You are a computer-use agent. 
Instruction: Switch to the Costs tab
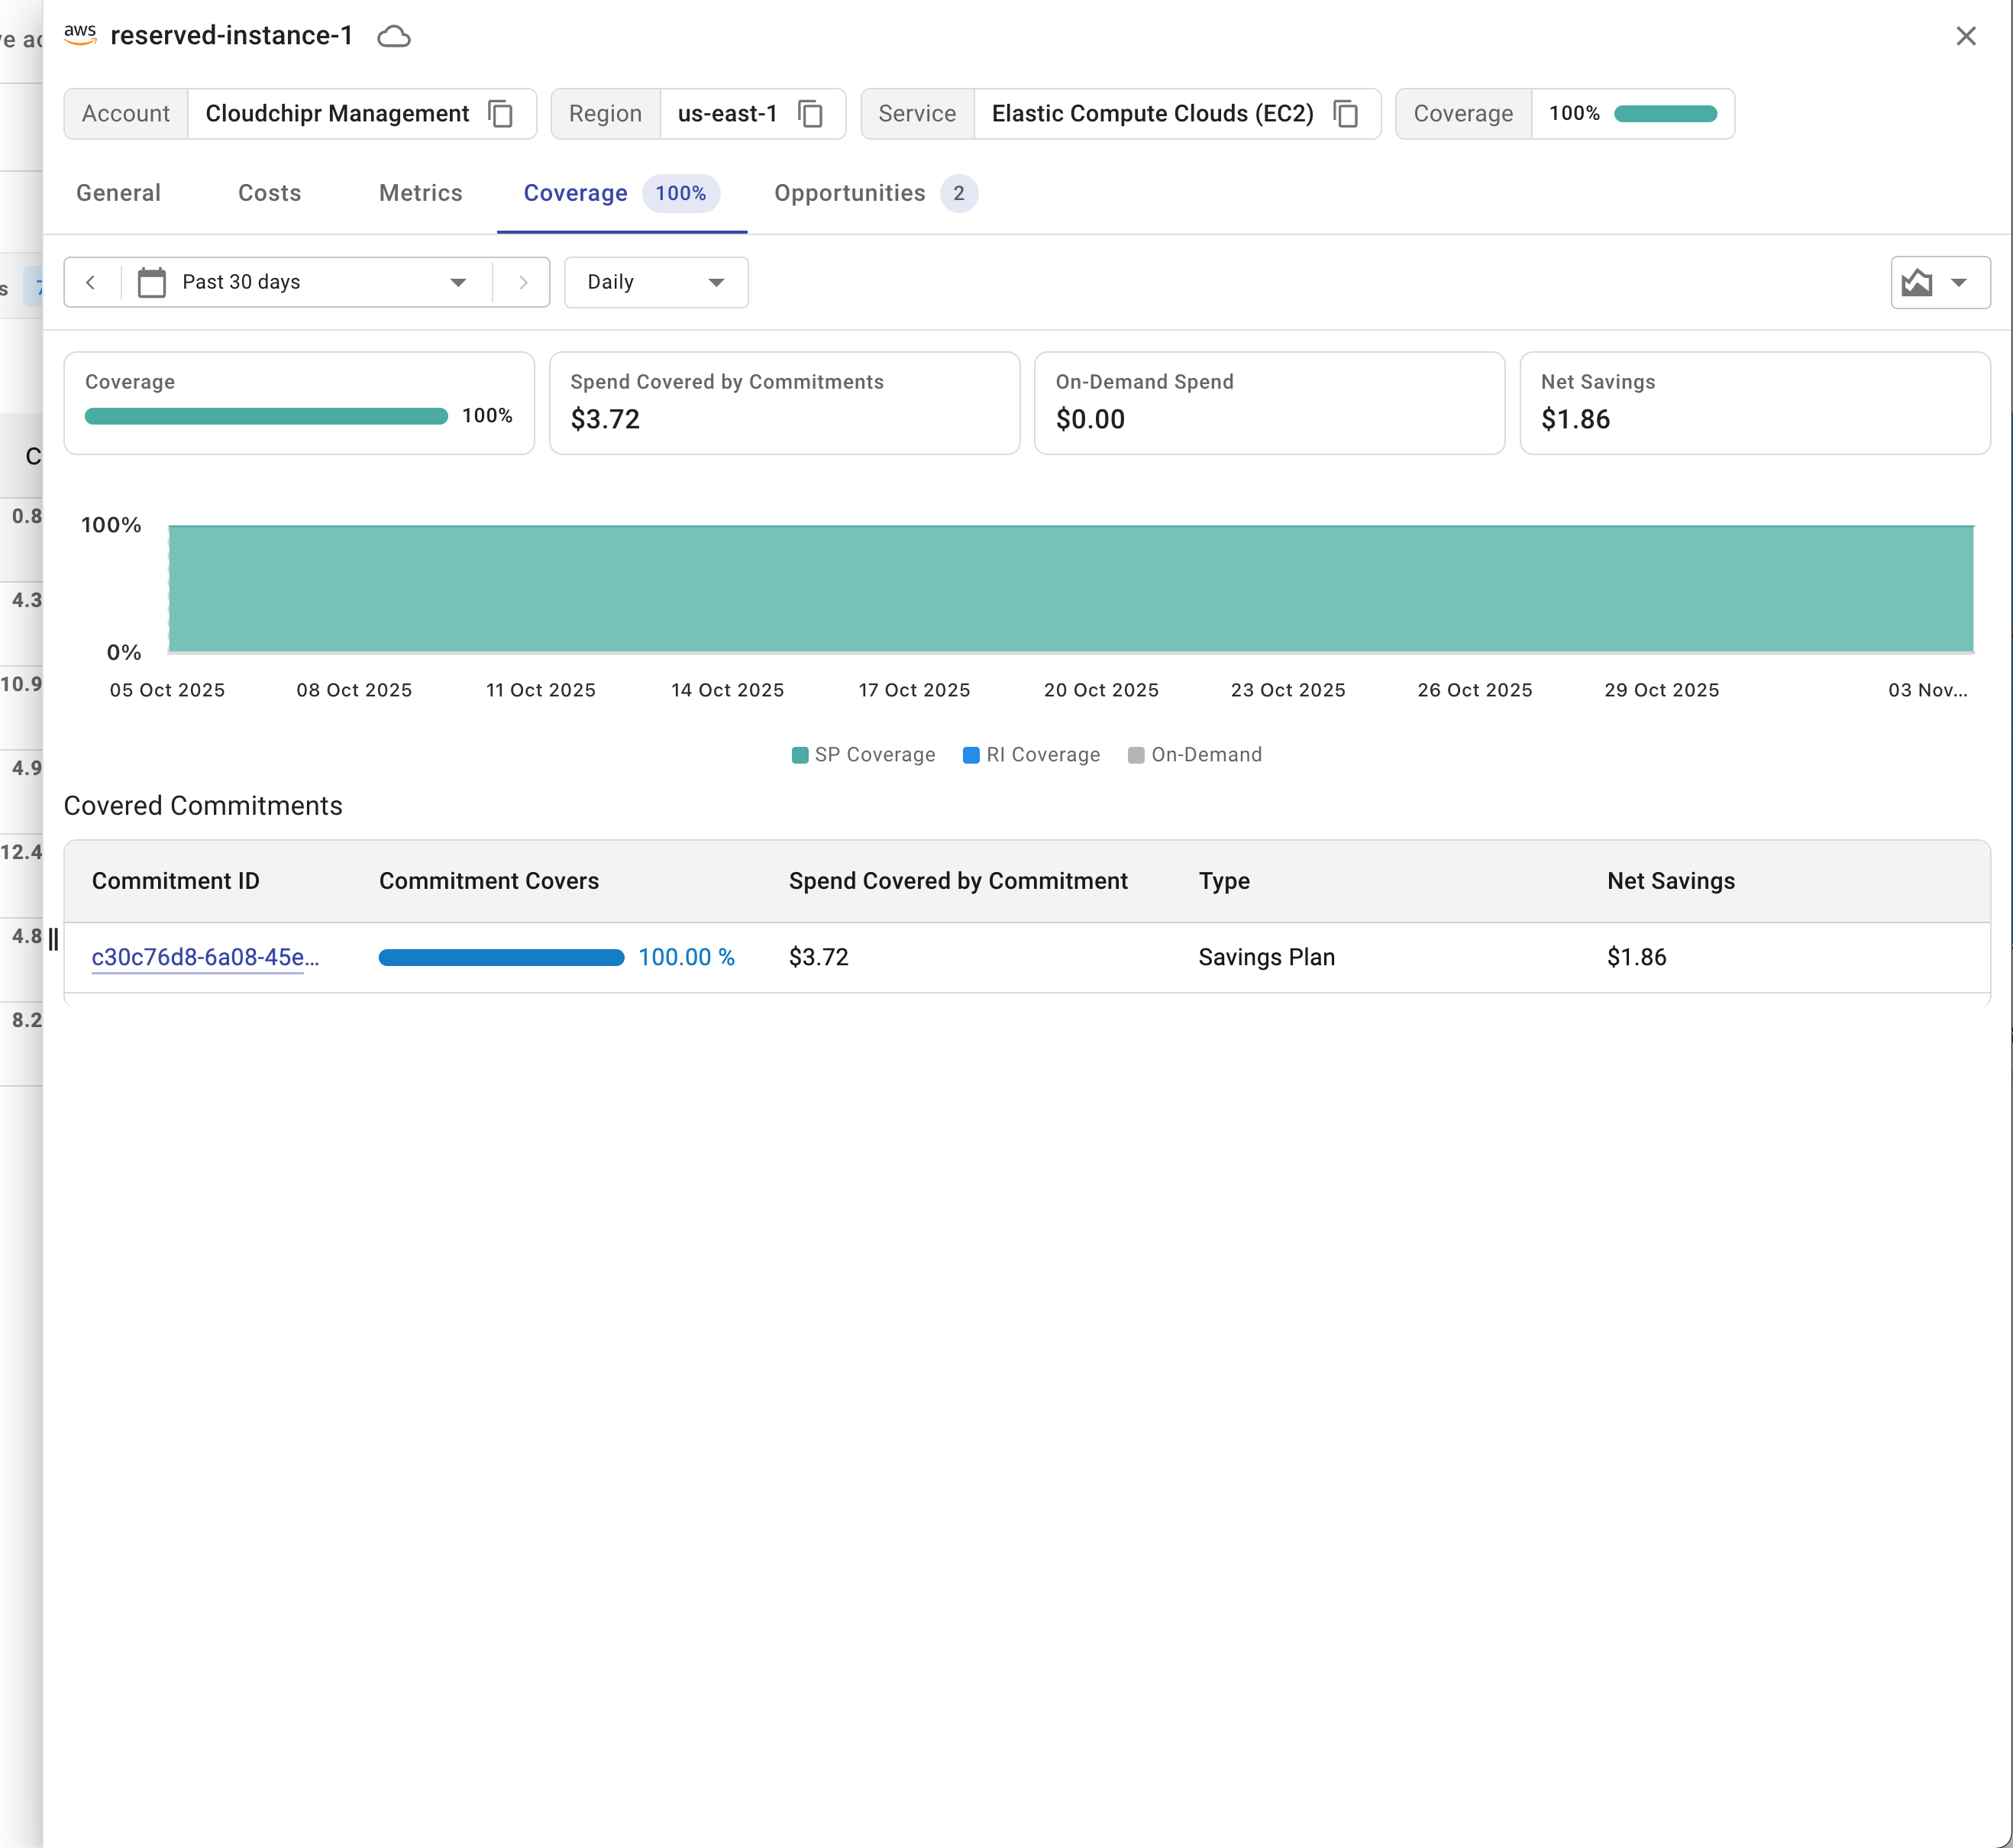pyautogui.click(x=269, y=193)
